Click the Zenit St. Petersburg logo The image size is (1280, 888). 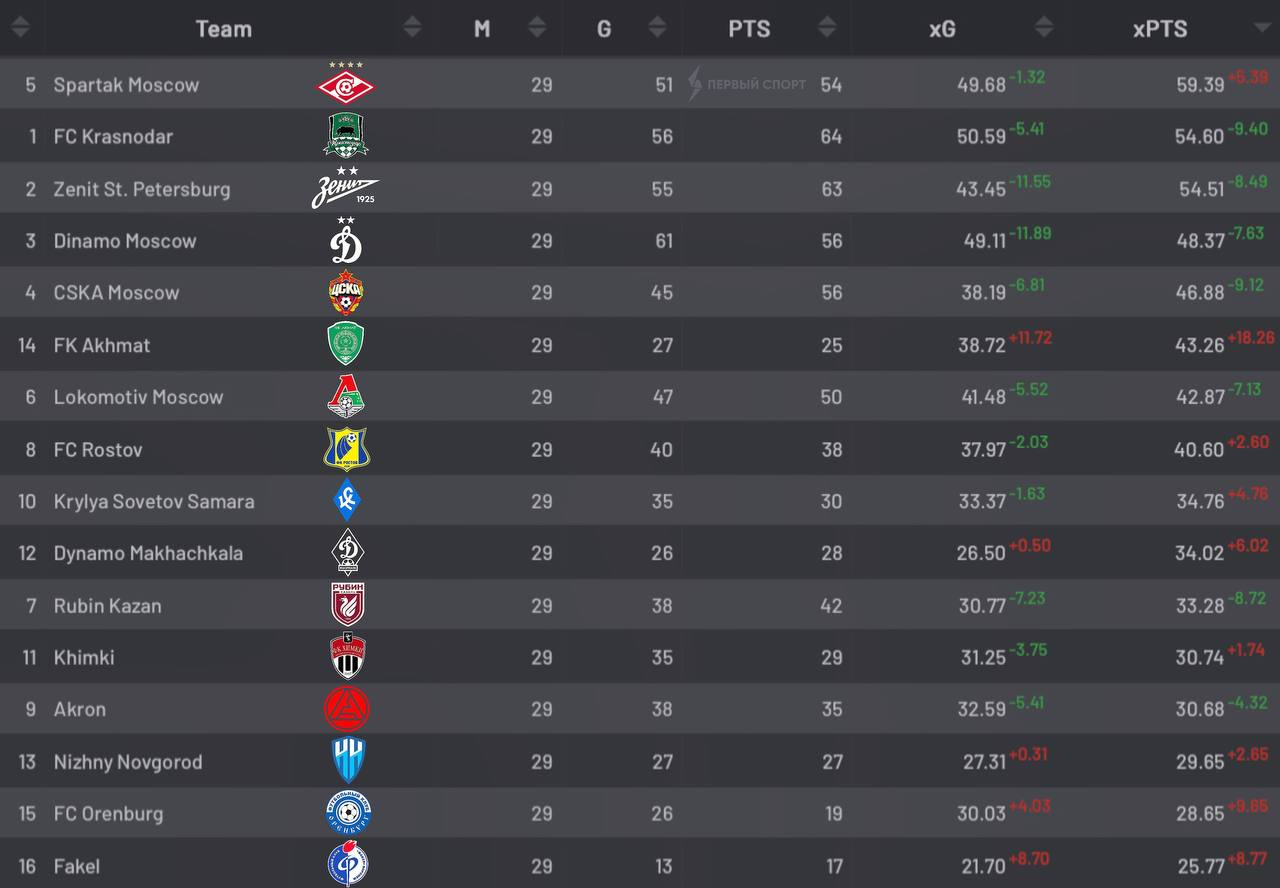345,188
